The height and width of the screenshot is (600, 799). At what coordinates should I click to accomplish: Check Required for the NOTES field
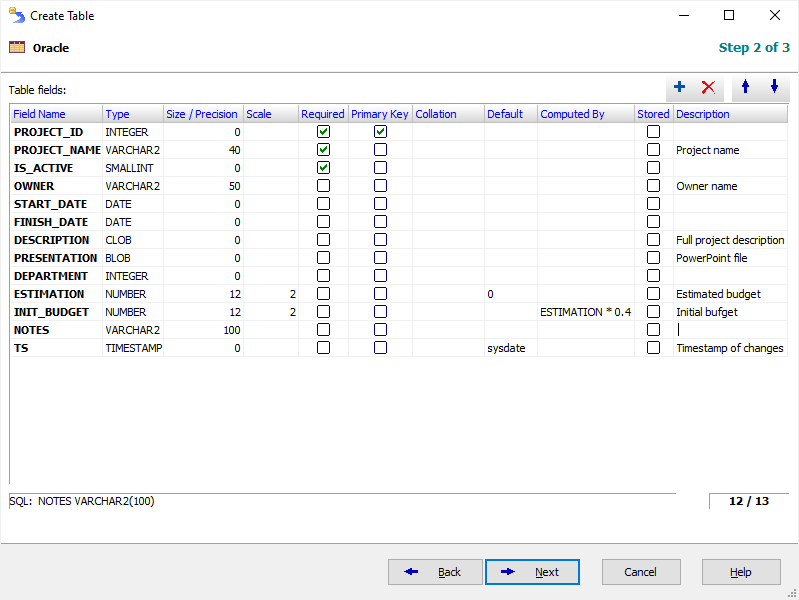coord(323,330)
